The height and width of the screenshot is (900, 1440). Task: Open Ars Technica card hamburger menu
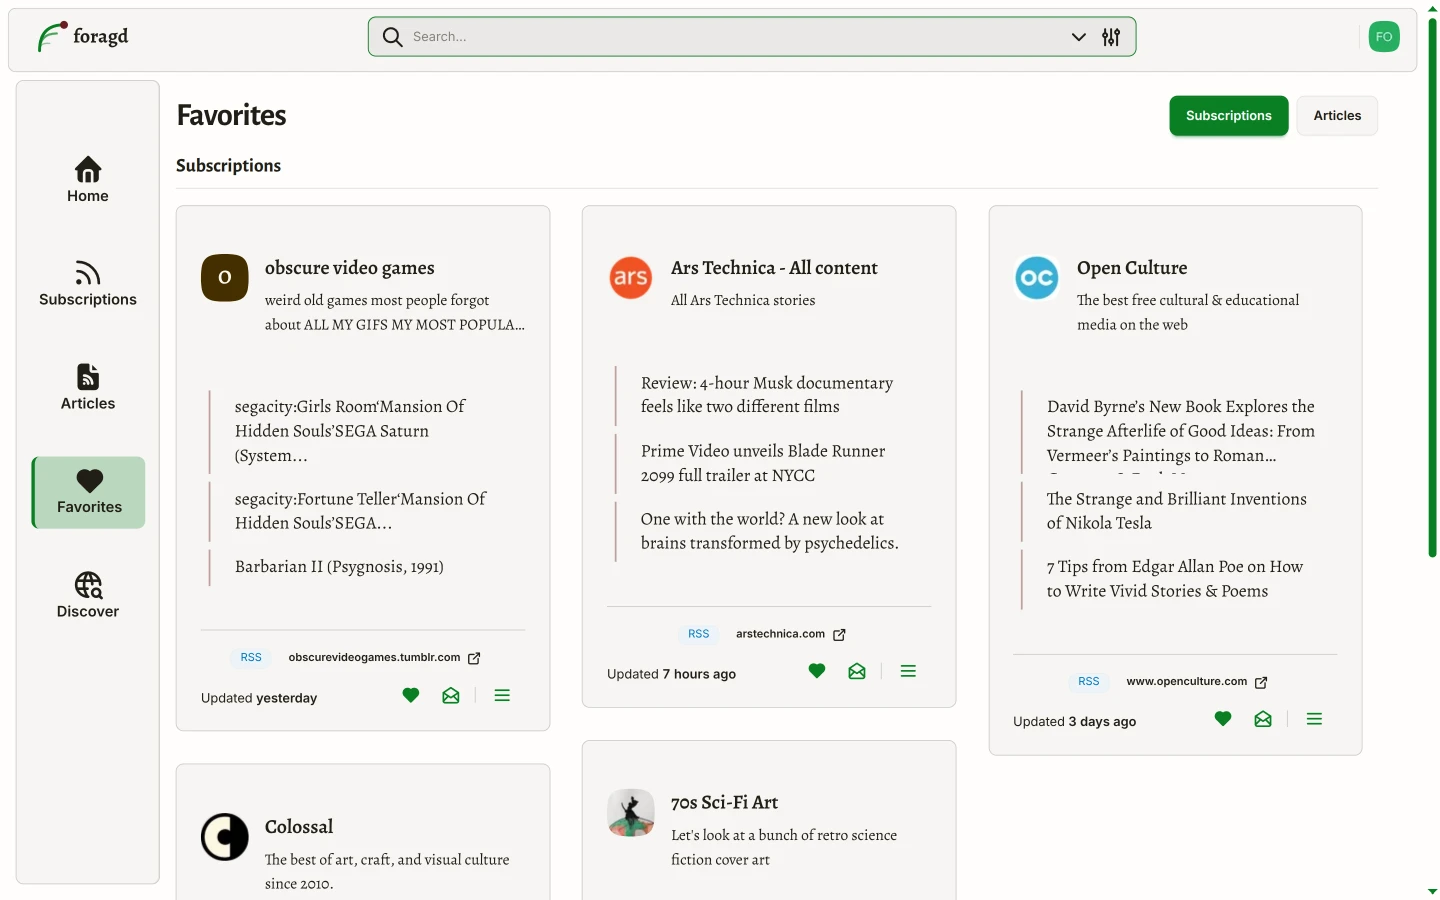click(x=908, y=672)
